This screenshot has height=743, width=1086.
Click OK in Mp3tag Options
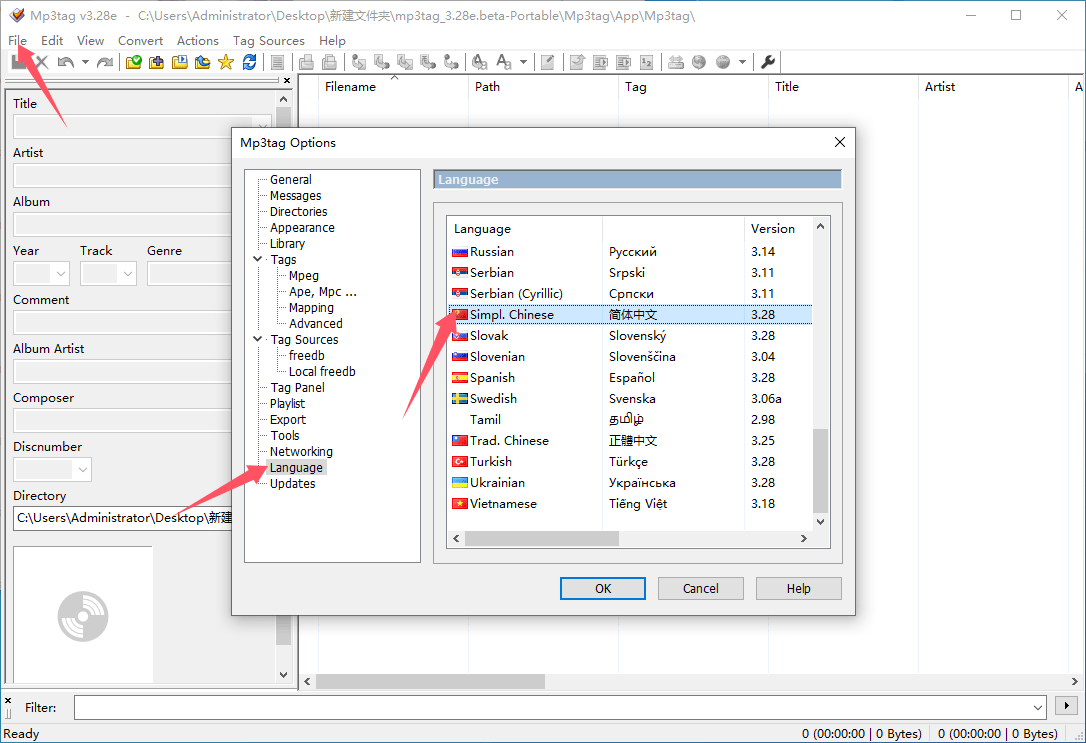pyautogui.click(x=602, y=588)
